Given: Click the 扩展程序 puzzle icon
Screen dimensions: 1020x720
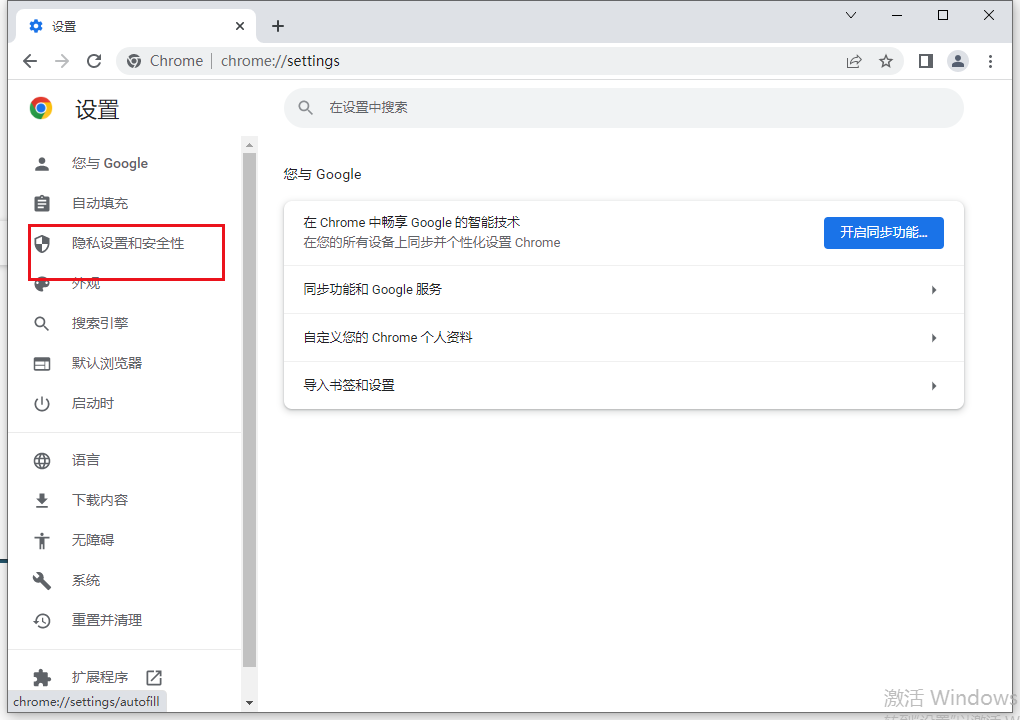Looking at the screenshot, I should coord(42,678).
